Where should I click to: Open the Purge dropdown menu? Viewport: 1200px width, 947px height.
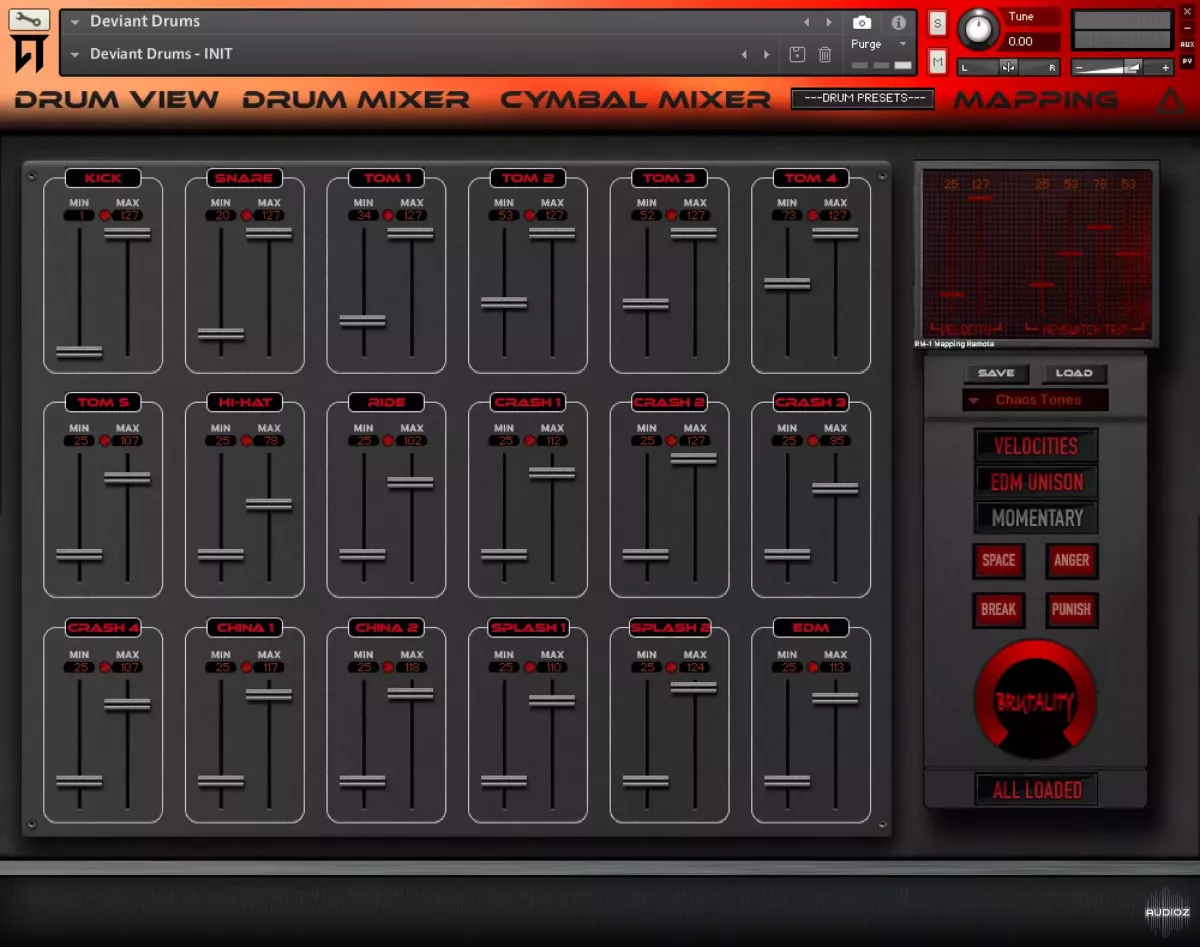click(x=879, y=44)
